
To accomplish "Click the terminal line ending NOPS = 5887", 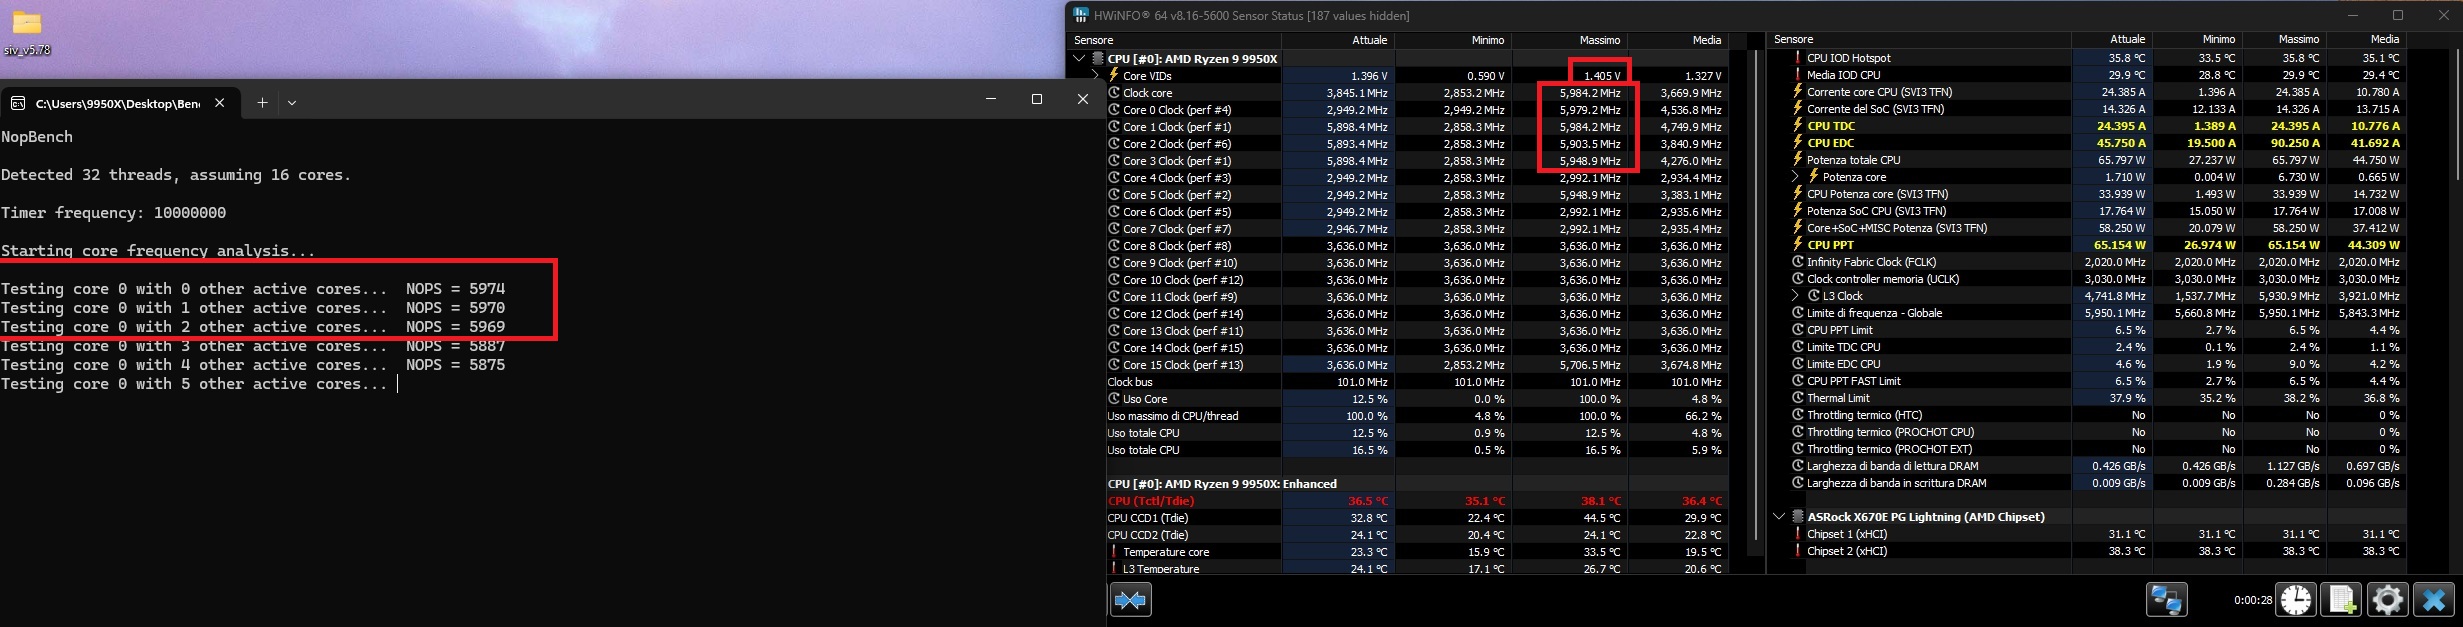I will tap(253, 346).
